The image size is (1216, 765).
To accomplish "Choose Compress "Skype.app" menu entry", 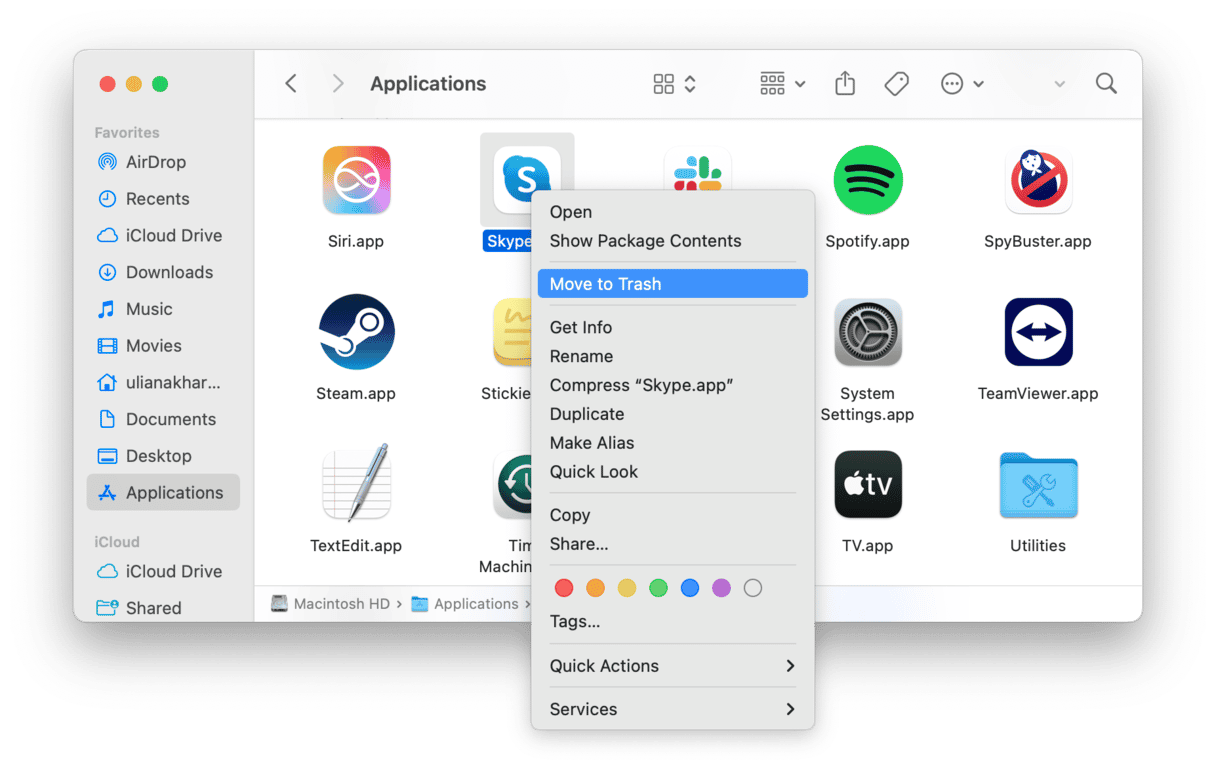I will coord(641,385).
